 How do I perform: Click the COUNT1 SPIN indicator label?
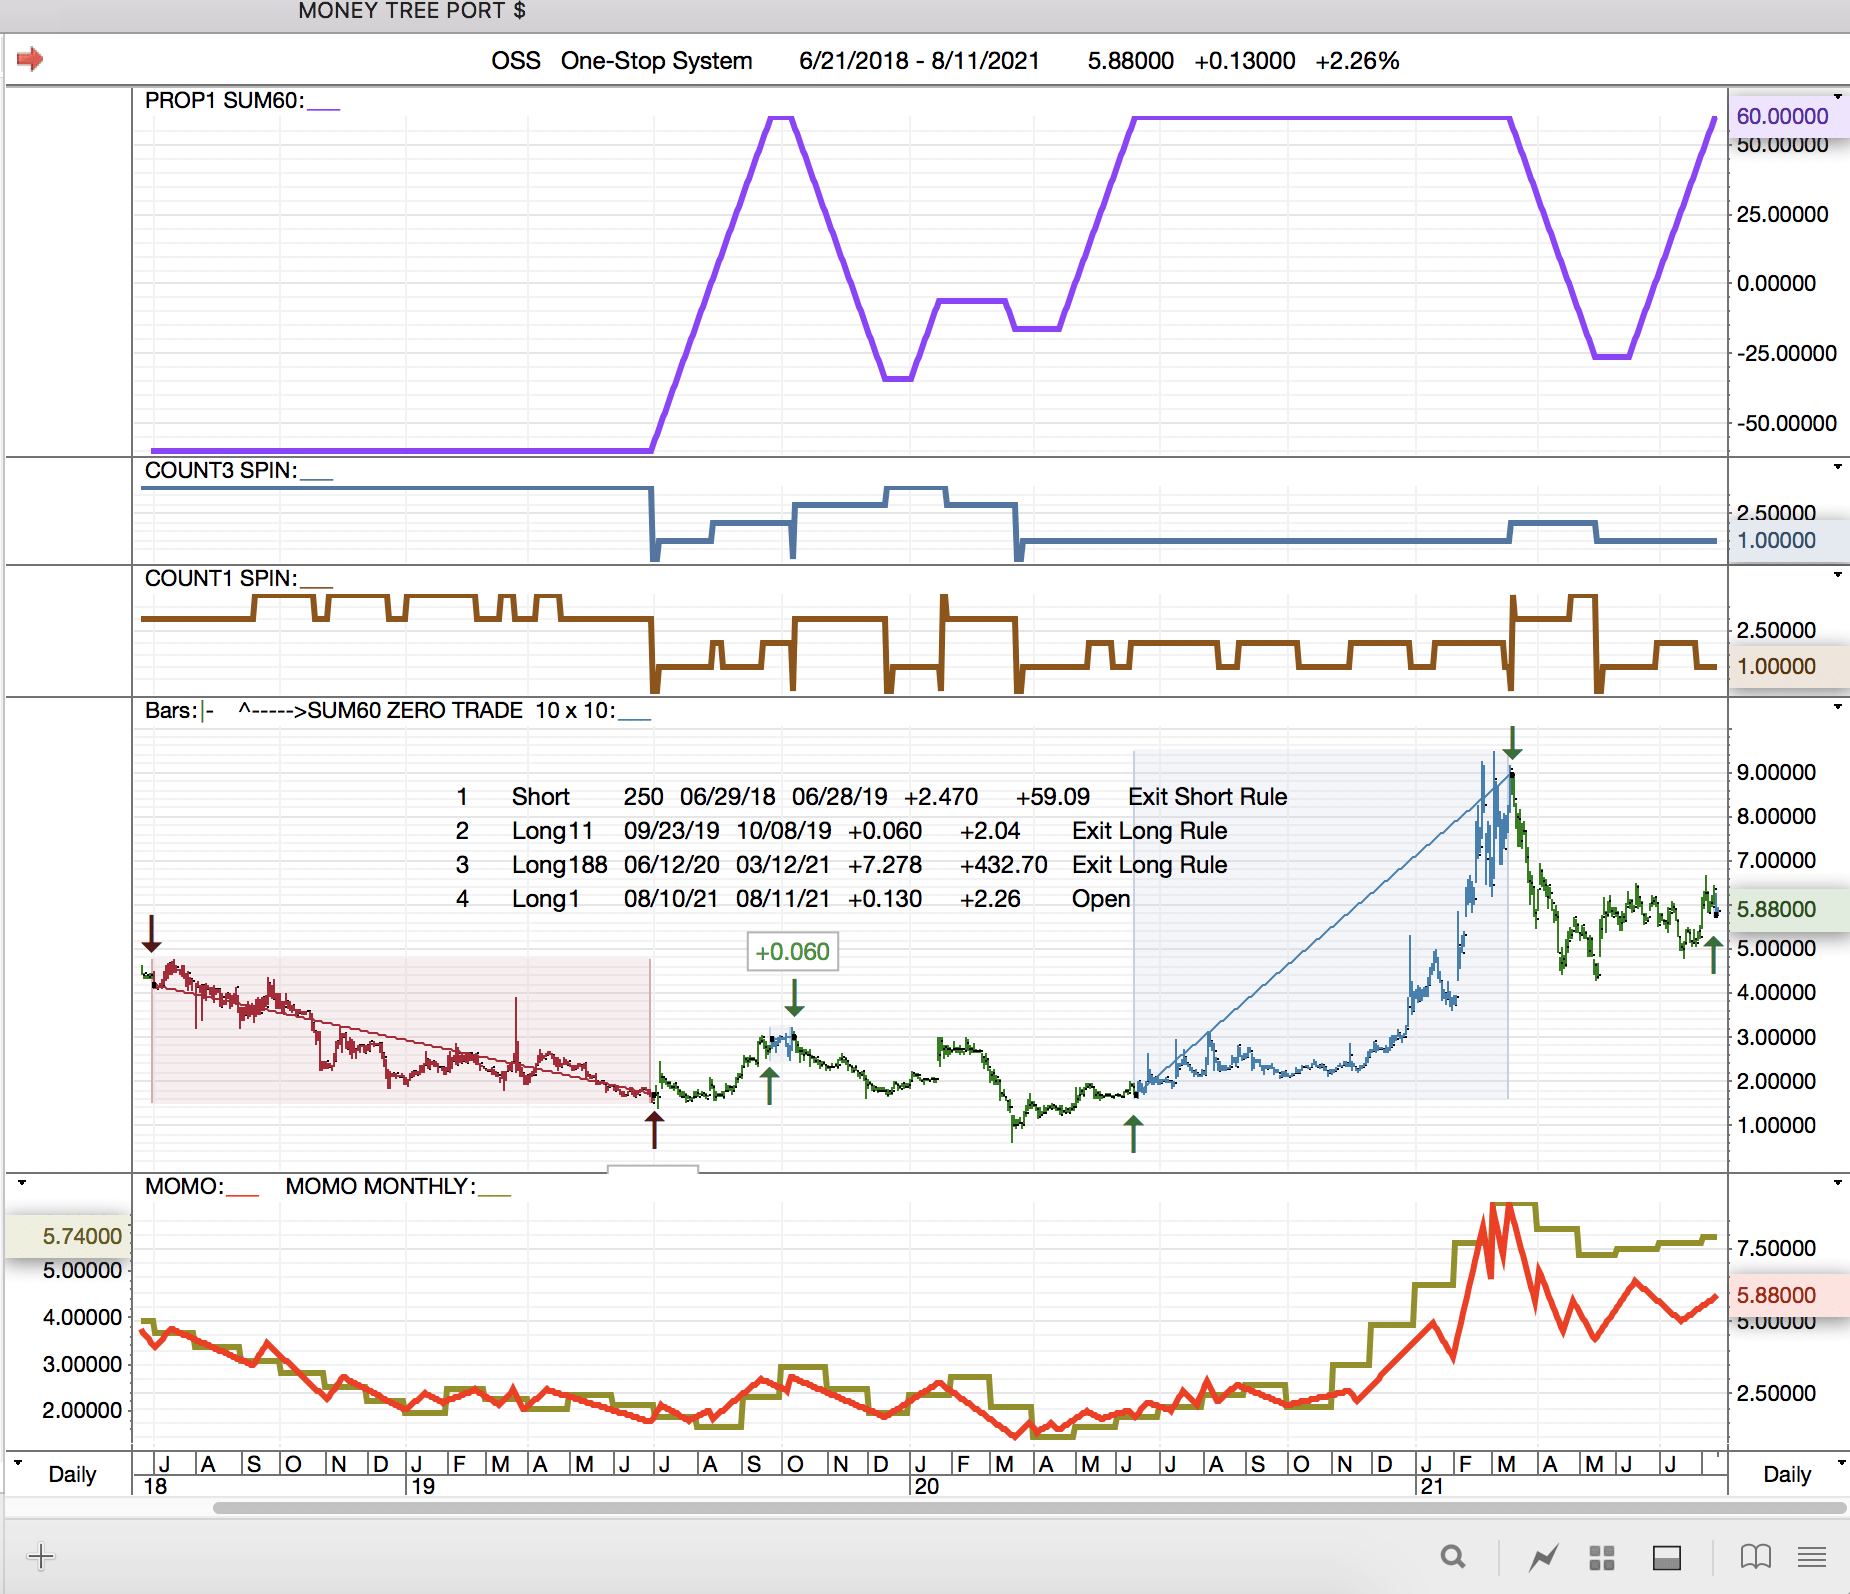coord(221,579)
